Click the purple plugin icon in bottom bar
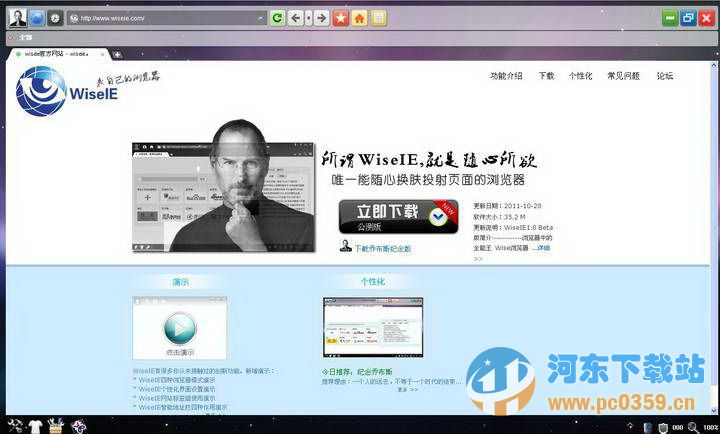 (79, 426)
